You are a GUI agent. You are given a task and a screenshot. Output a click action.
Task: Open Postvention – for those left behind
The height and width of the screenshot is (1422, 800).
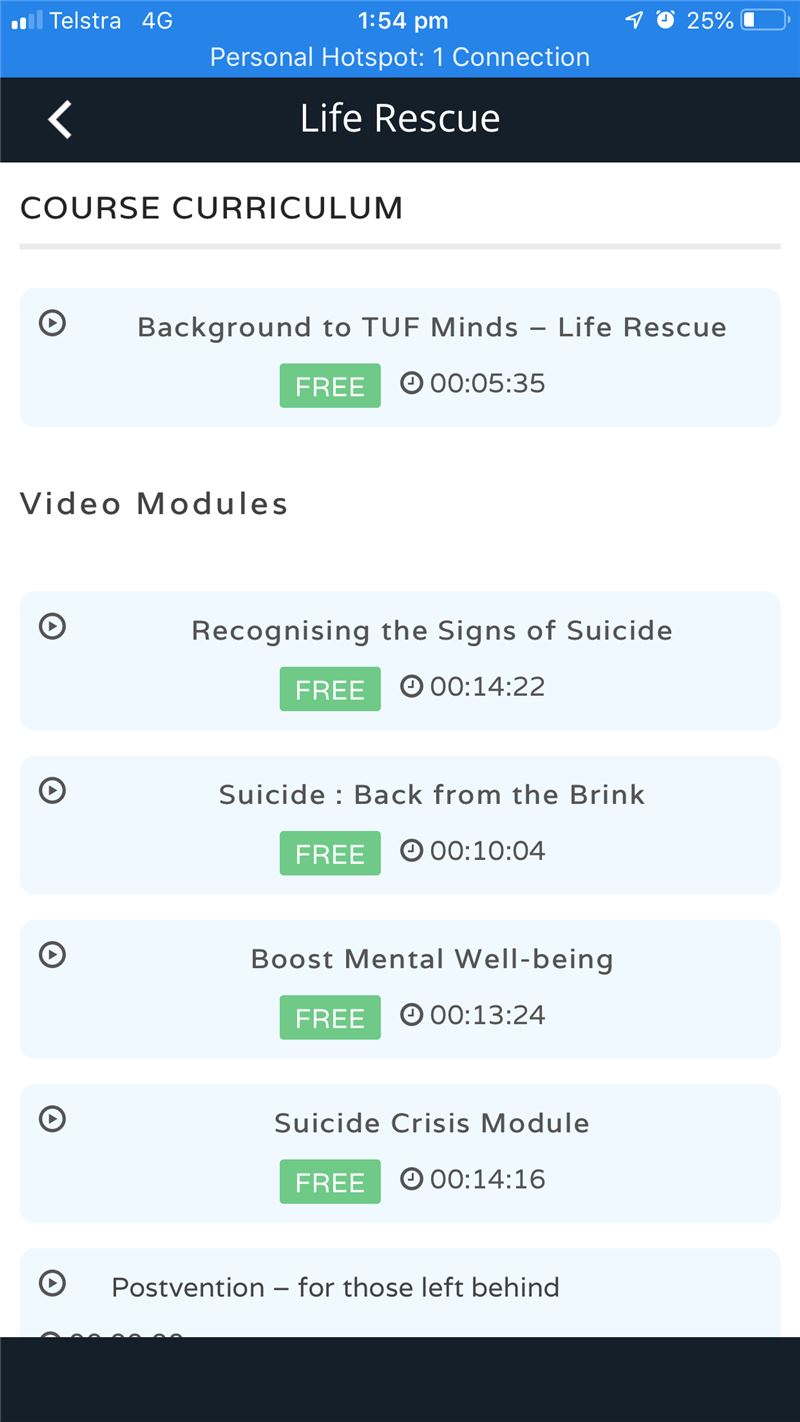click(x=335, y=1287)
